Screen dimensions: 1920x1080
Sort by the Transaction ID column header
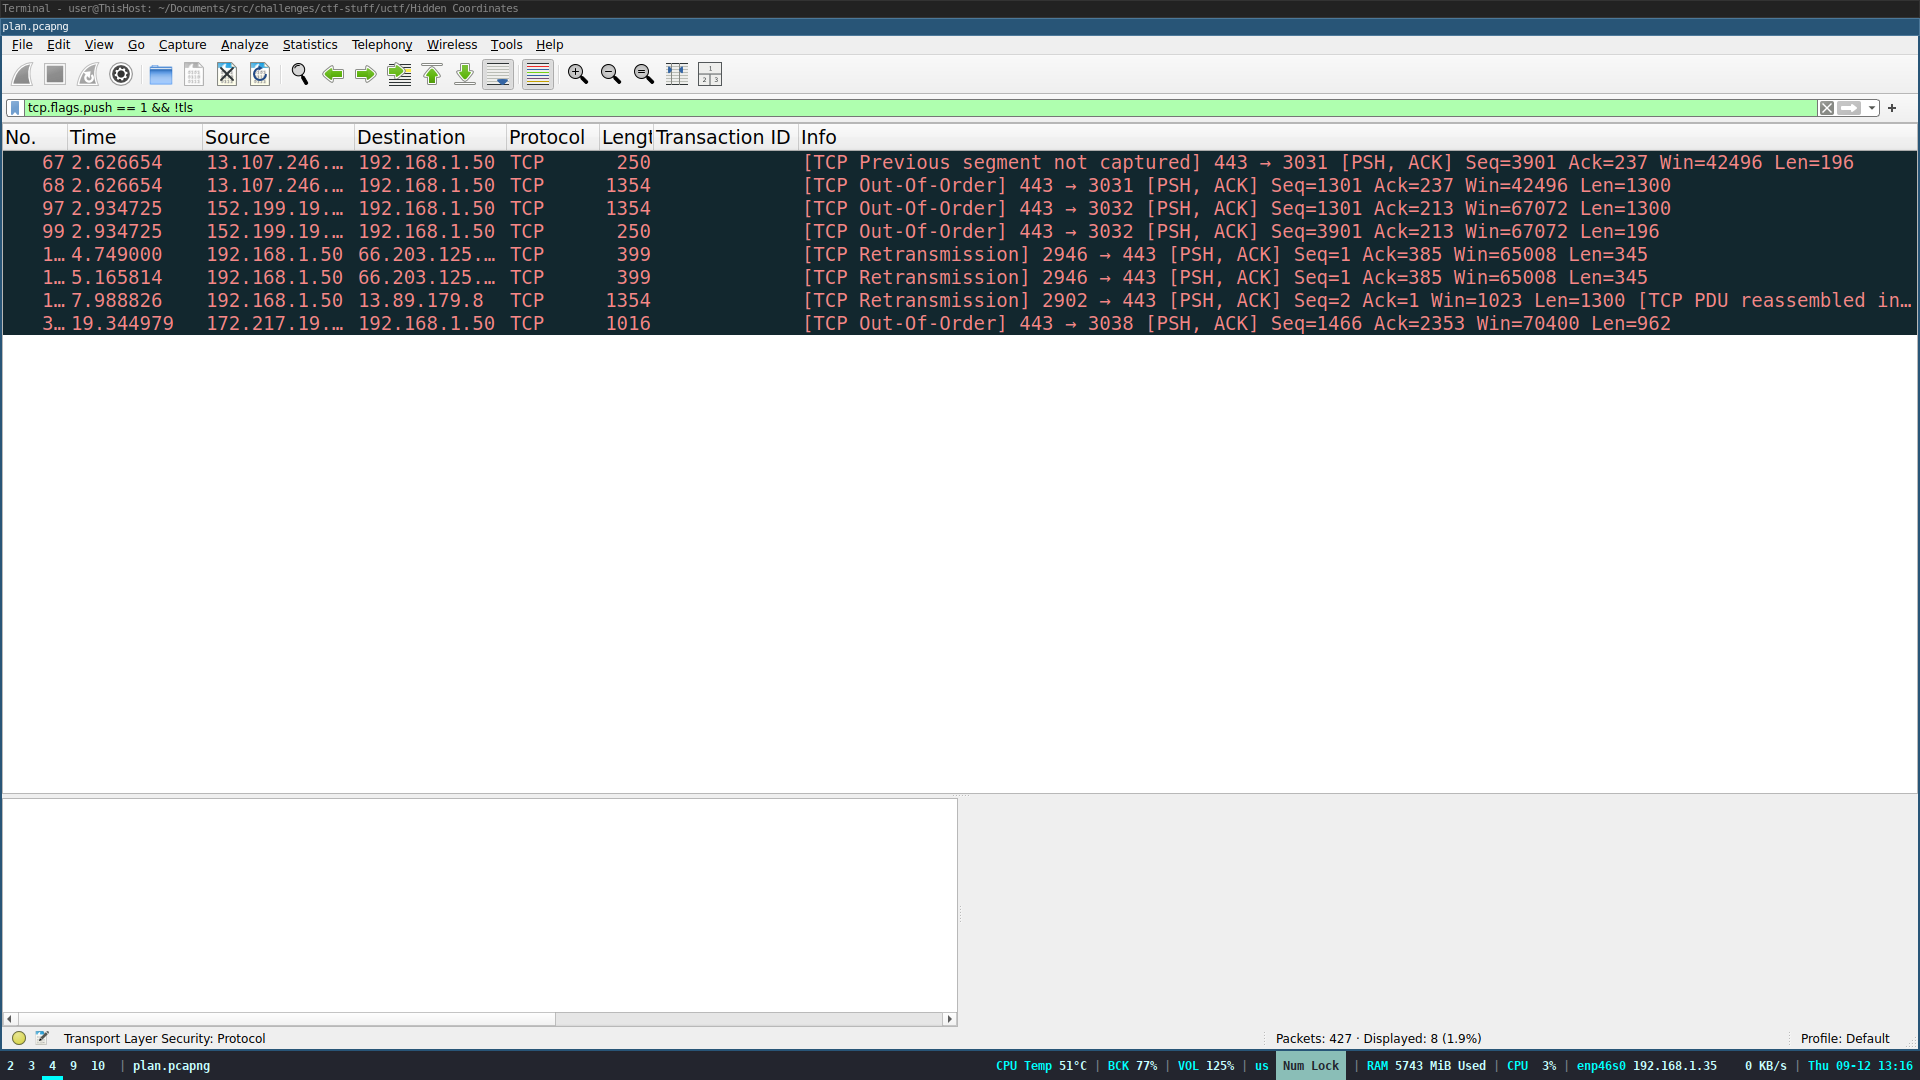click(x=725, y=137)
